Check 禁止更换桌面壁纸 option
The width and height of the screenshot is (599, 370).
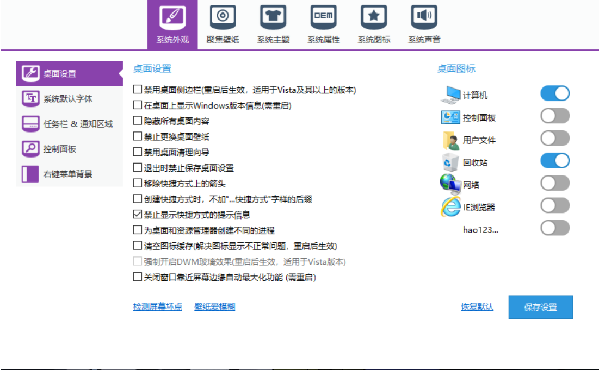tap(137, 136)
